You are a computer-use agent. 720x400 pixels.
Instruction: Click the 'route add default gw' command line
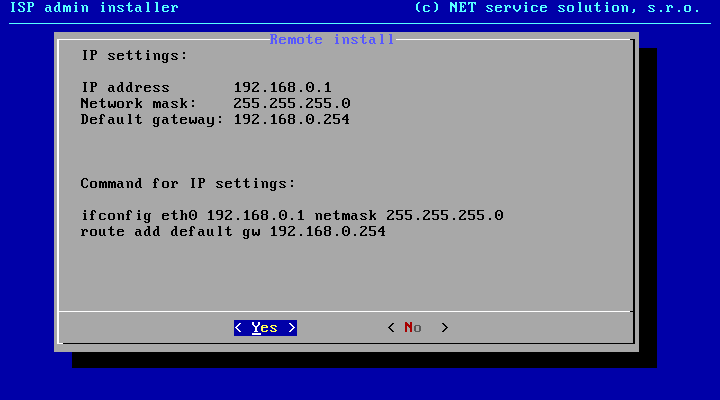pos(233,231)
